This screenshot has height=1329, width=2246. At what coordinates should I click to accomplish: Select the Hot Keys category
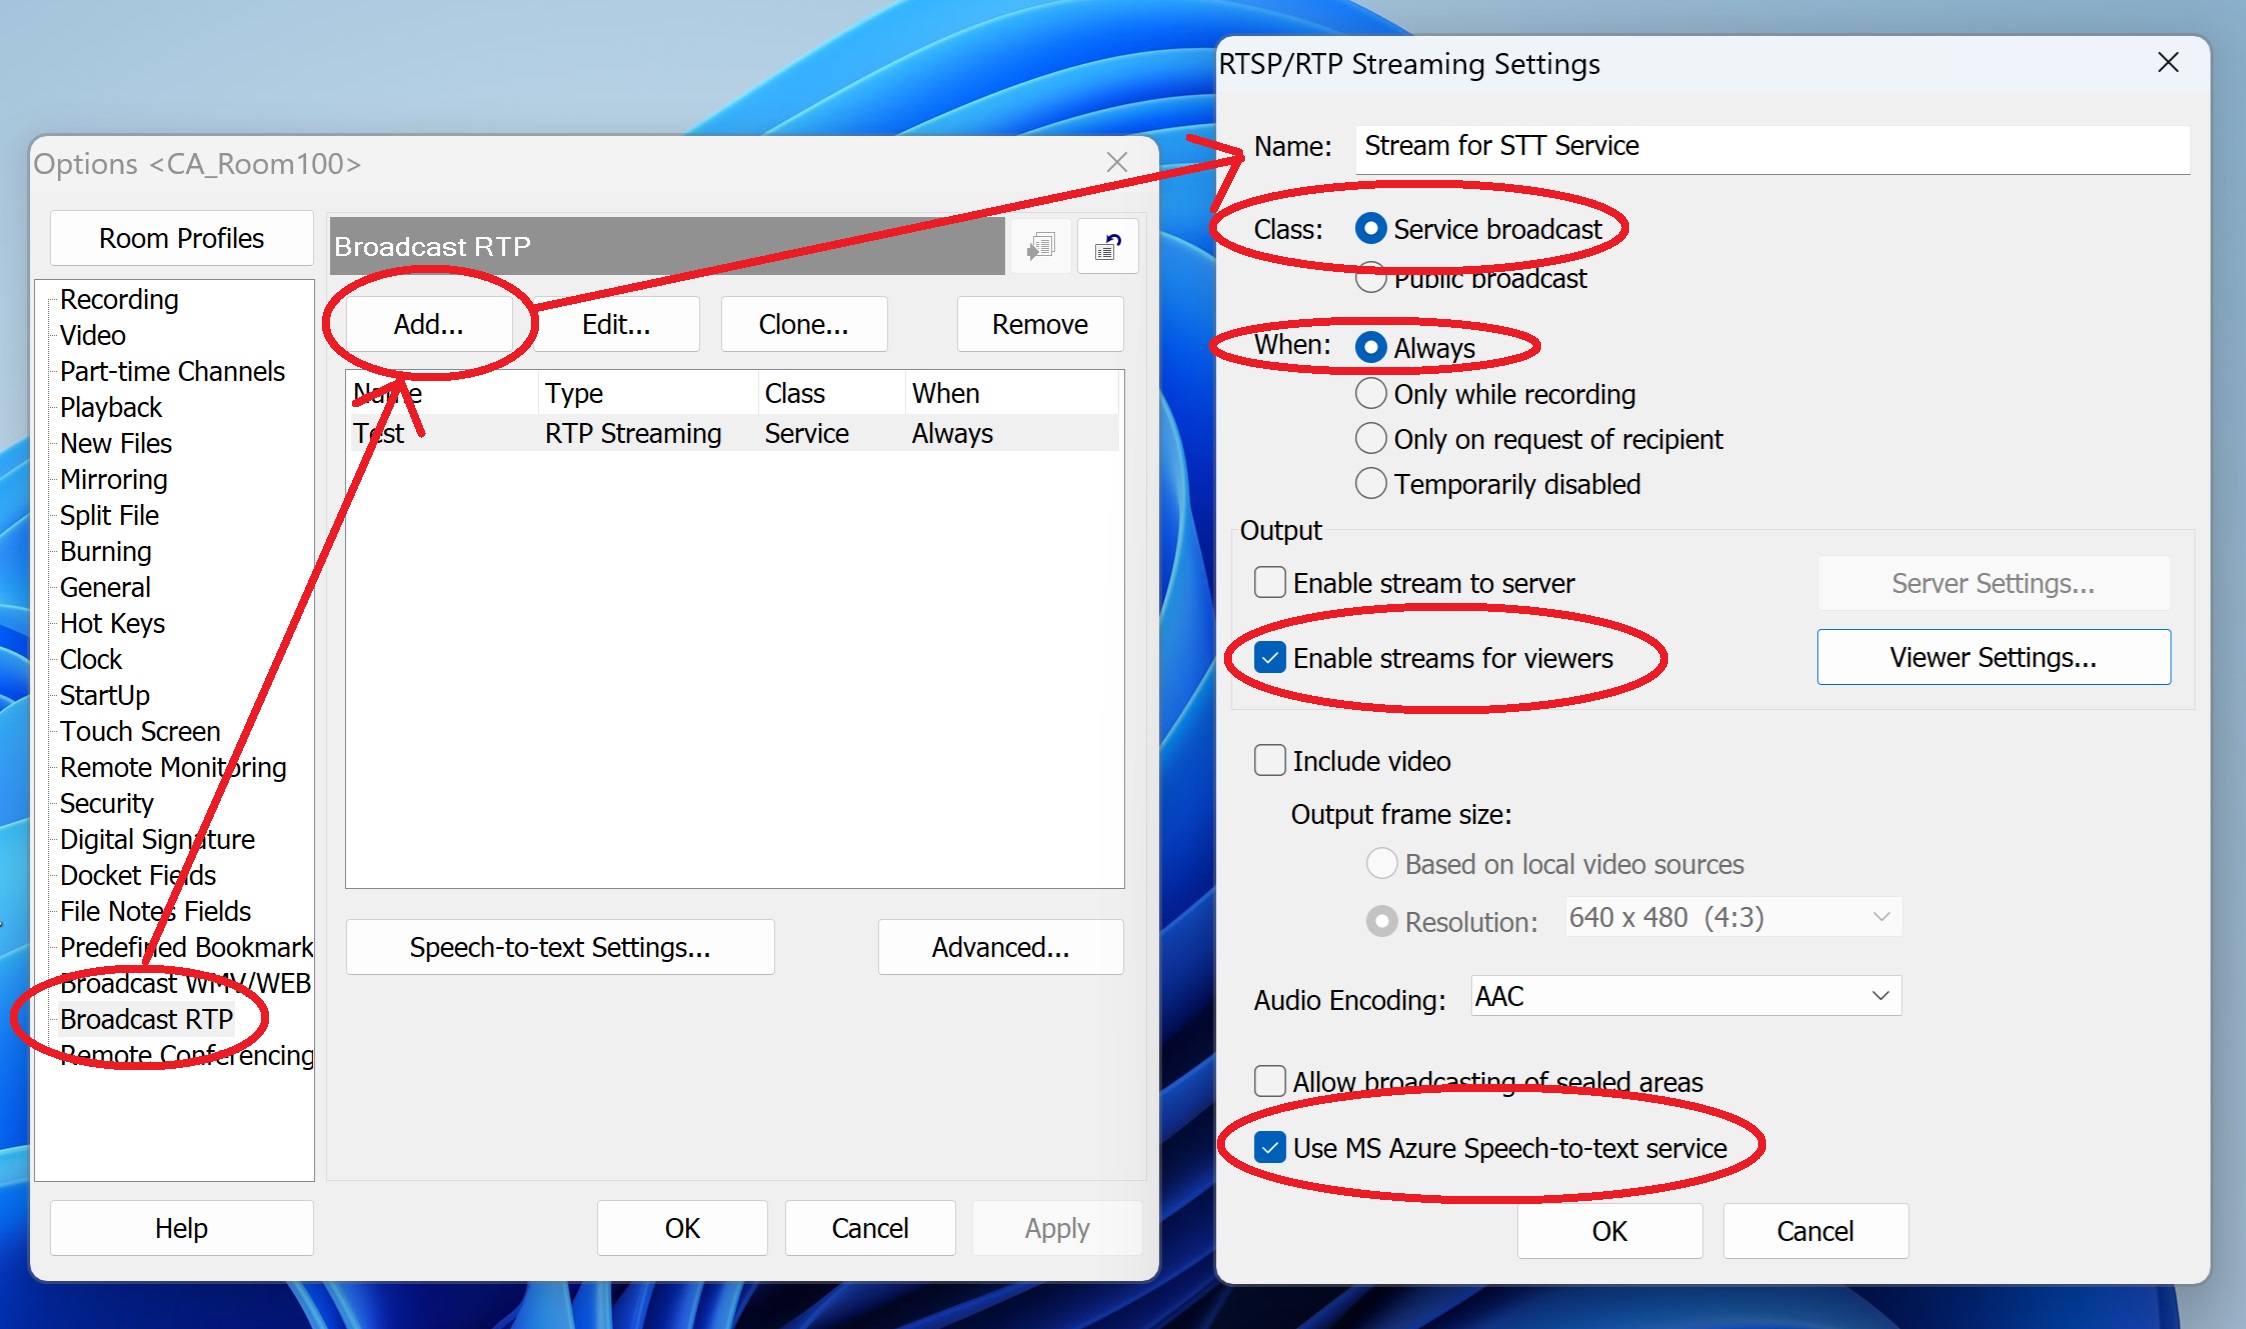pyautogui.click(x=112, y=623)
